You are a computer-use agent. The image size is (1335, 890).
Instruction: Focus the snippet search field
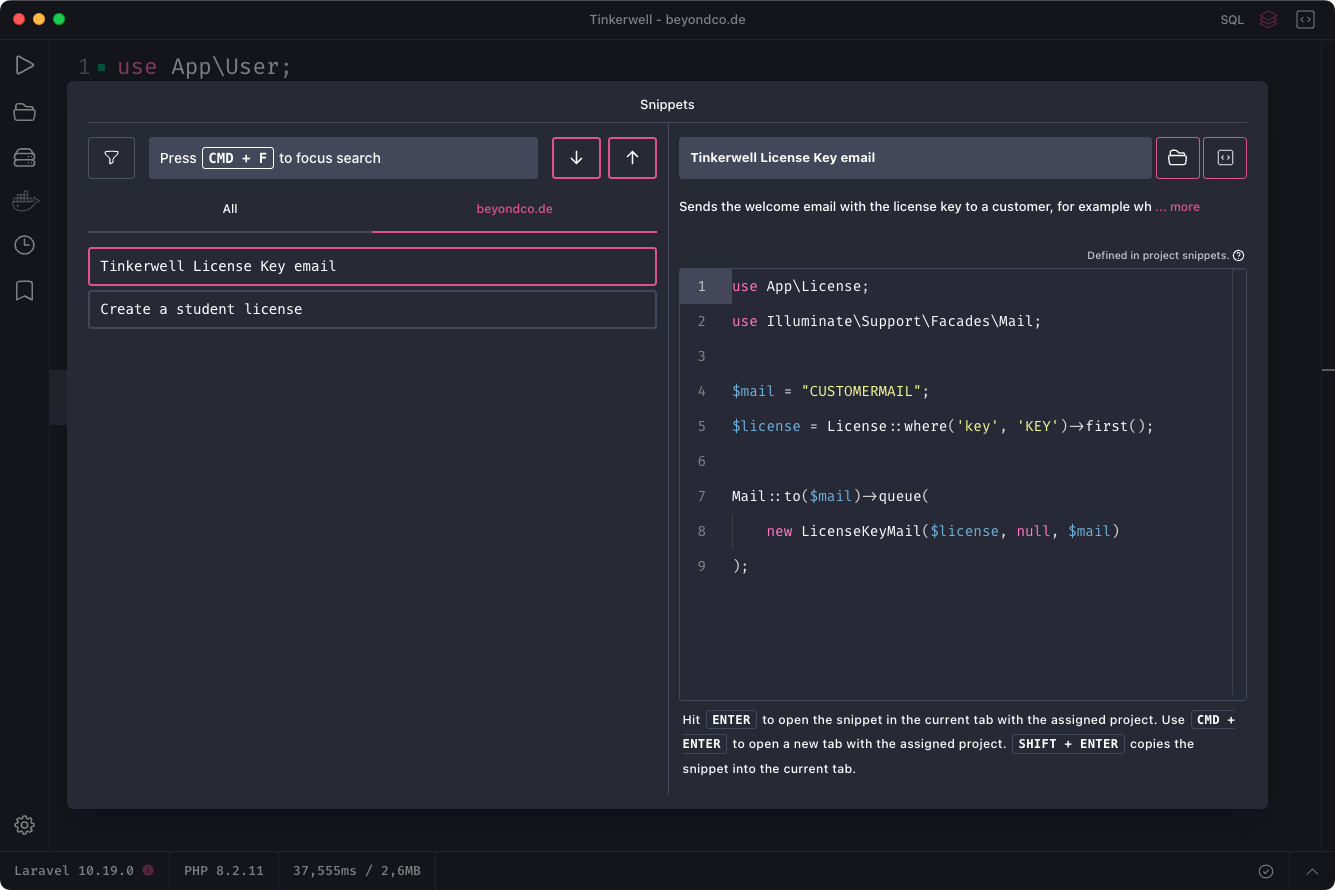[x=343, y=158]
